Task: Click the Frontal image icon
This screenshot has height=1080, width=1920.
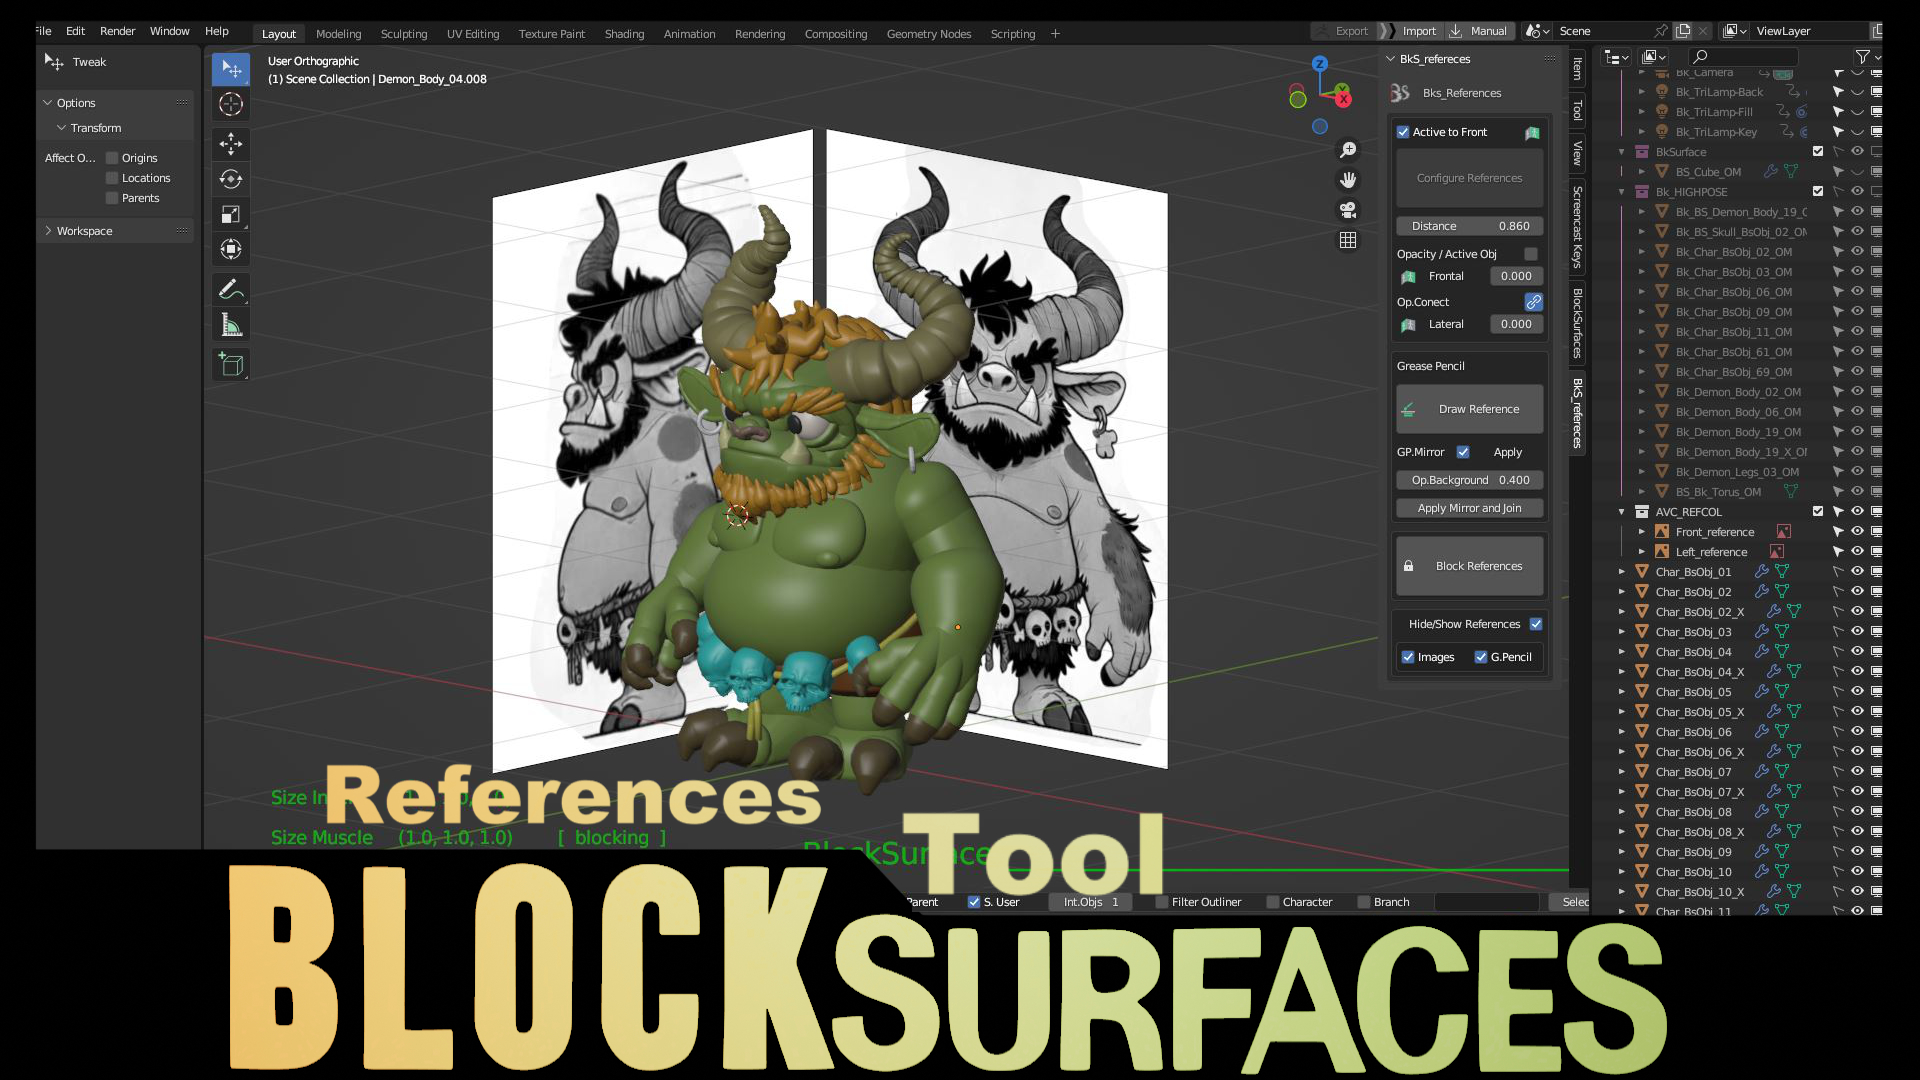Action: 1408,277
